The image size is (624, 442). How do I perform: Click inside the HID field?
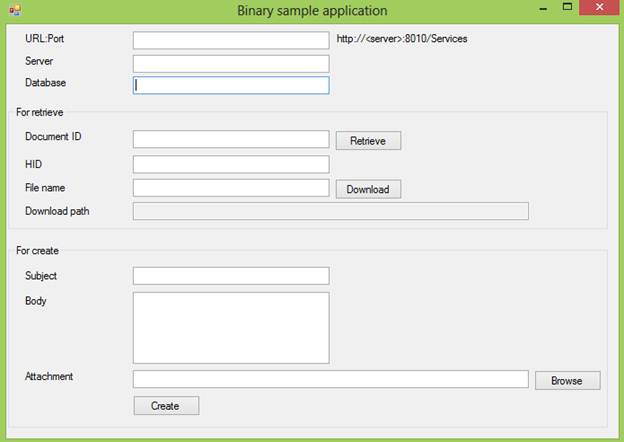(231, 164)
